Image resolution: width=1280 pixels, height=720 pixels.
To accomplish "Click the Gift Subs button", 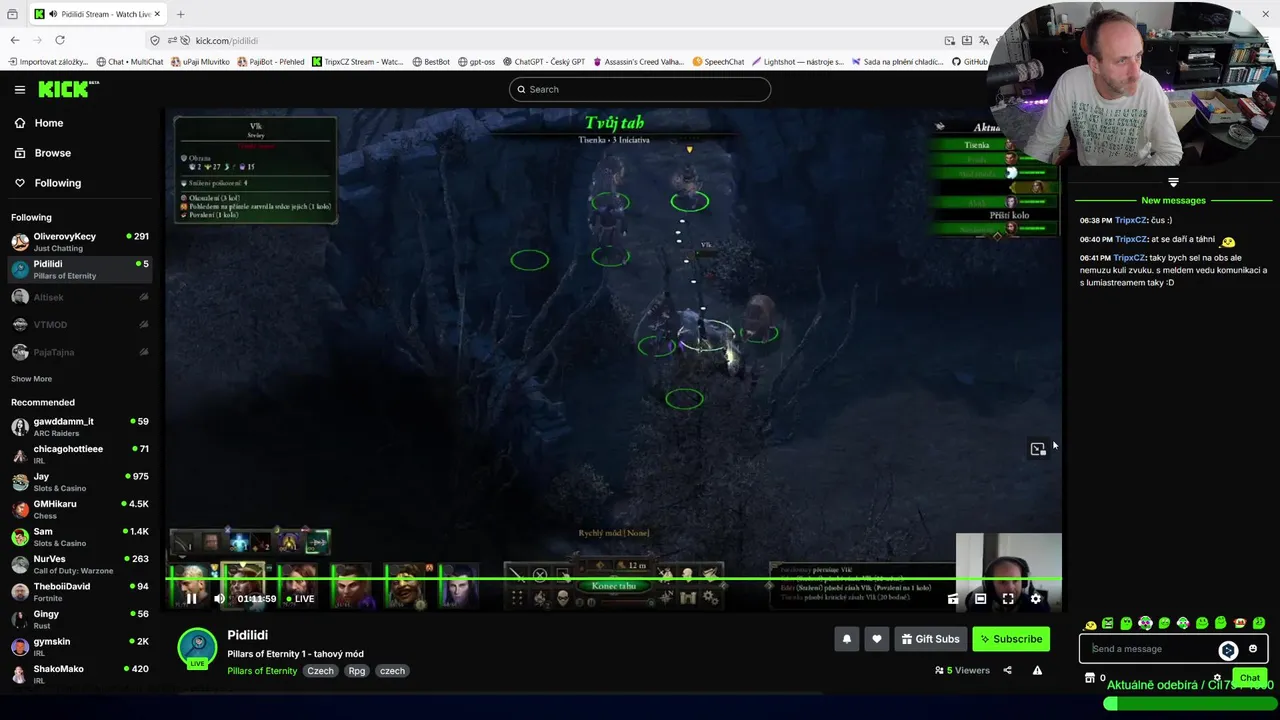I will [x=930, y=639].
